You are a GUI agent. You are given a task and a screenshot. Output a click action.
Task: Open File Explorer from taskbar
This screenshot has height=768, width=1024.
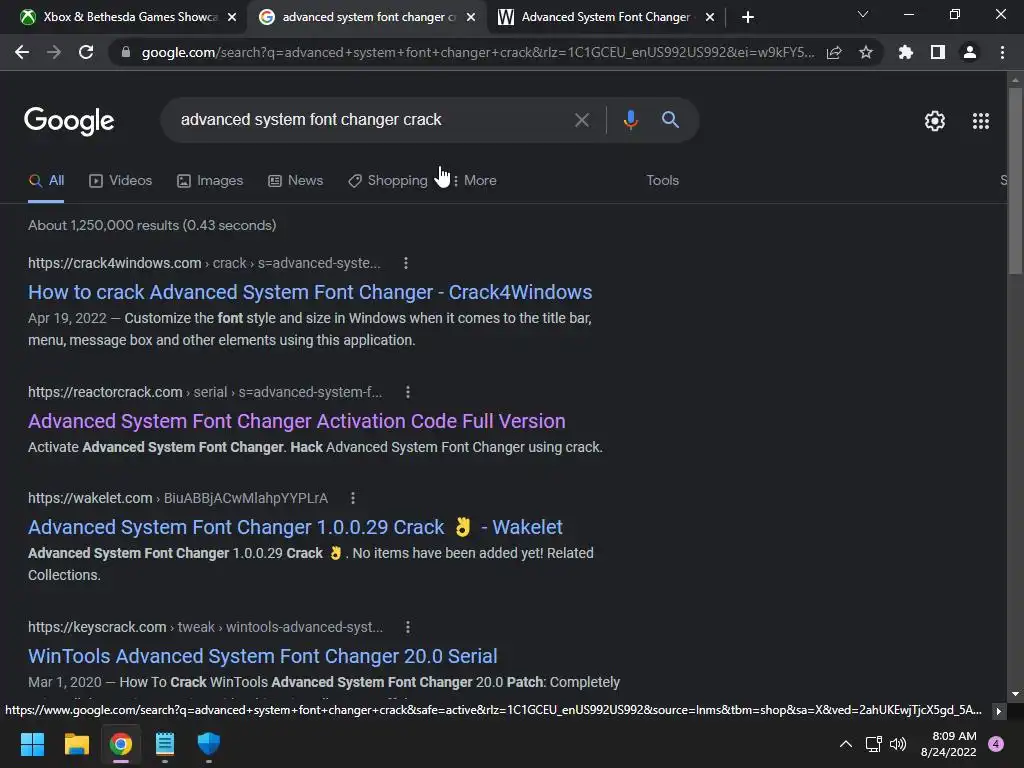coord(76,744)
